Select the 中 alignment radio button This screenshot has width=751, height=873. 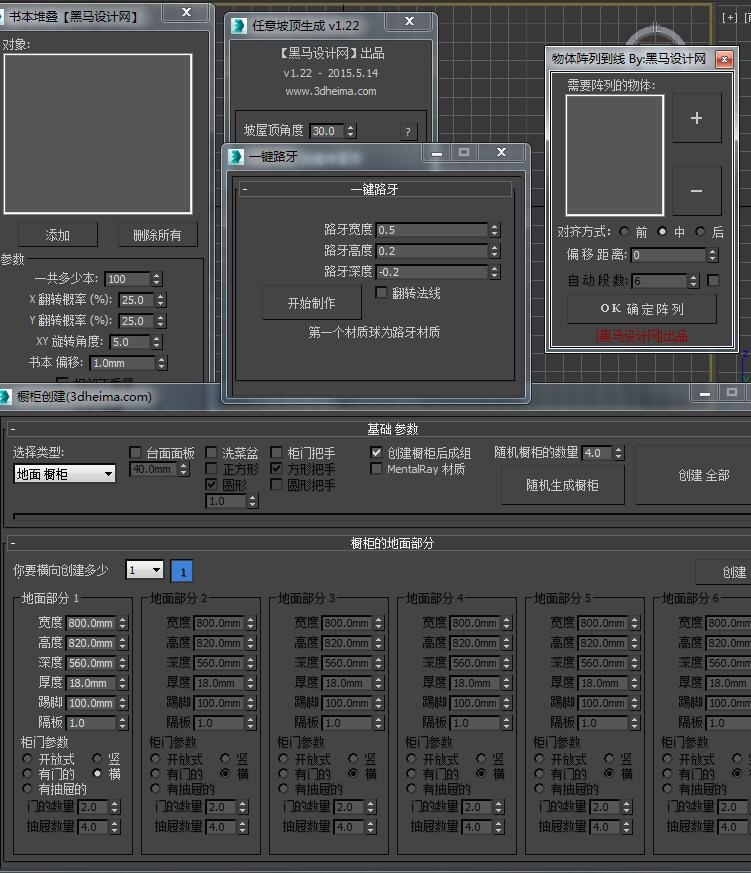tap(662, 231)
